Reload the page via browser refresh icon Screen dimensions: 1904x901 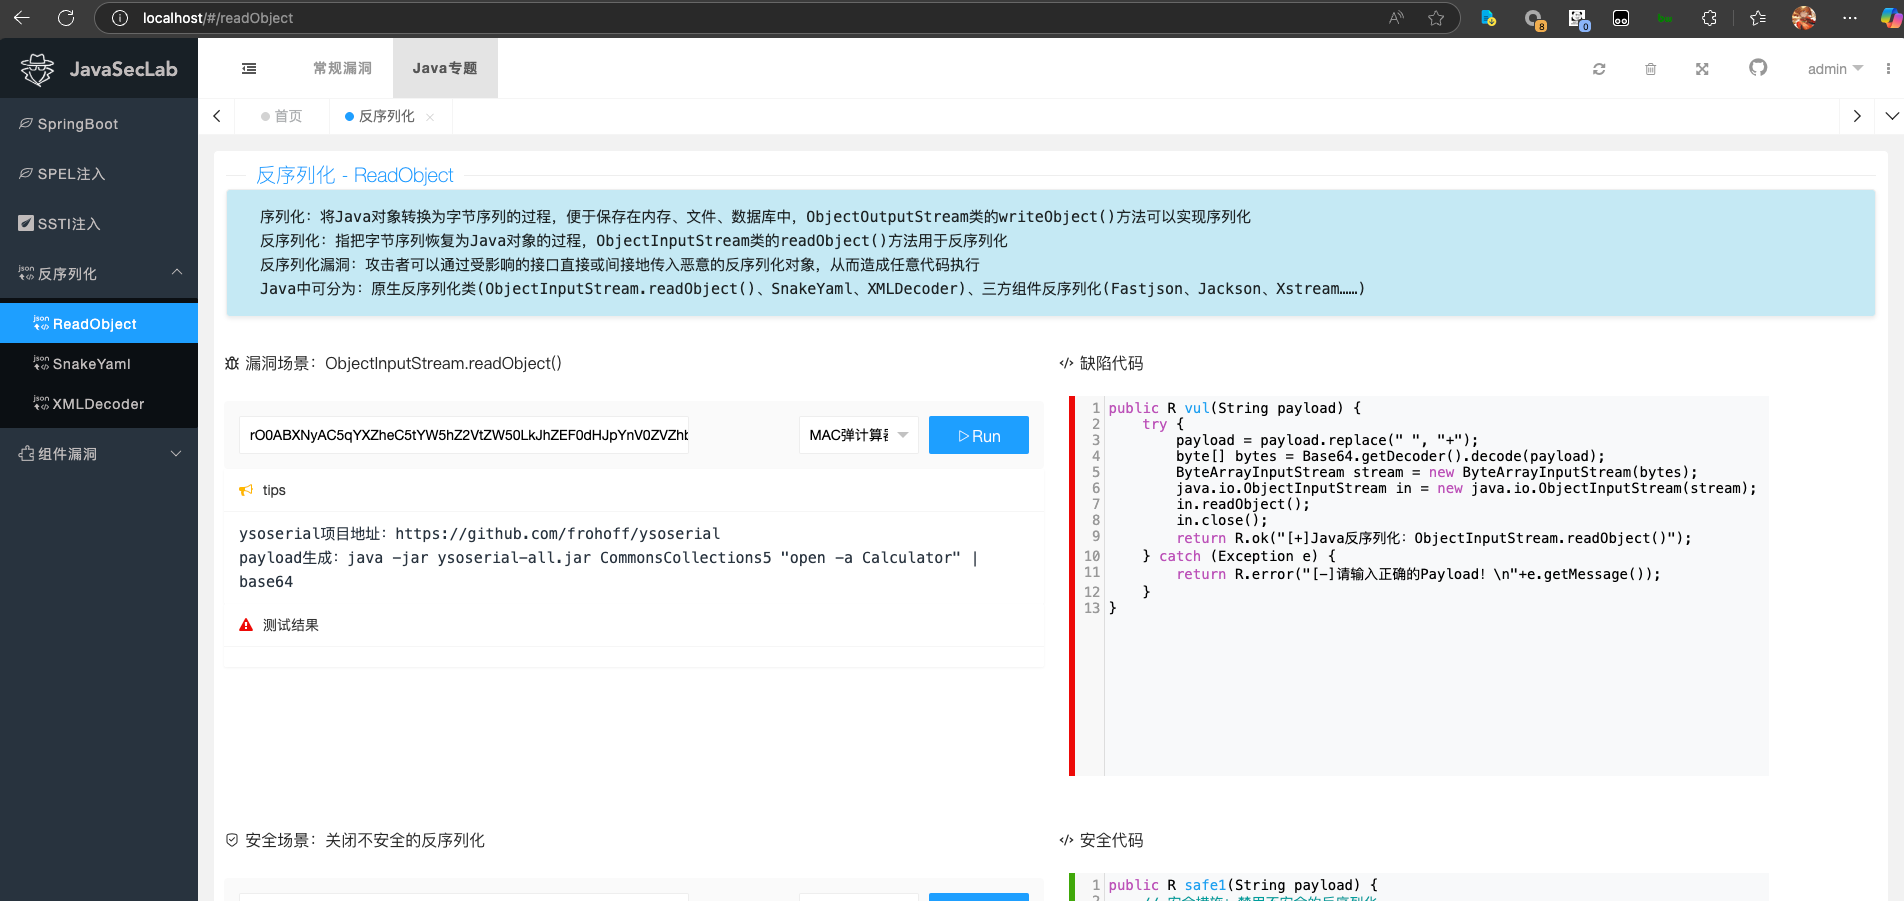point(66,18)
